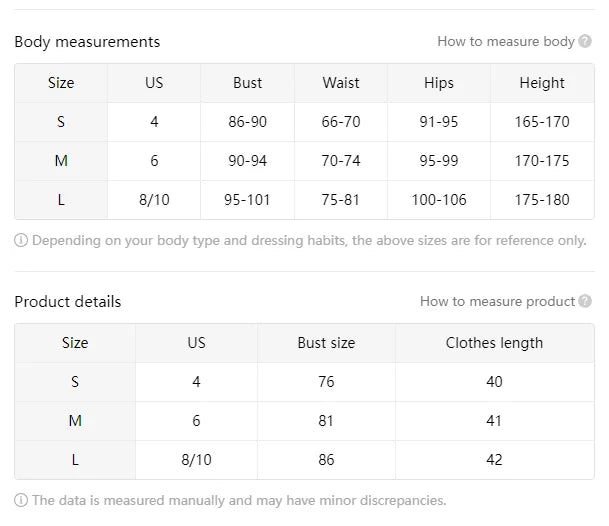Click the info icon before manual measurement note
The image size is (609, 526).
click(x=21, y=500)
